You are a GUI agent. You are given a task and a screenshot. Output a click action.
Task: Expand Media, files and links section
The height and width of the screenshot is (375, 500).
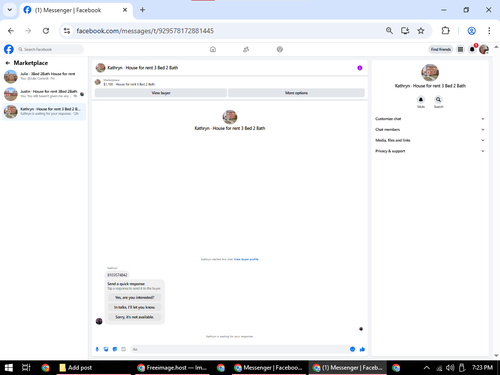coord(429,140)
